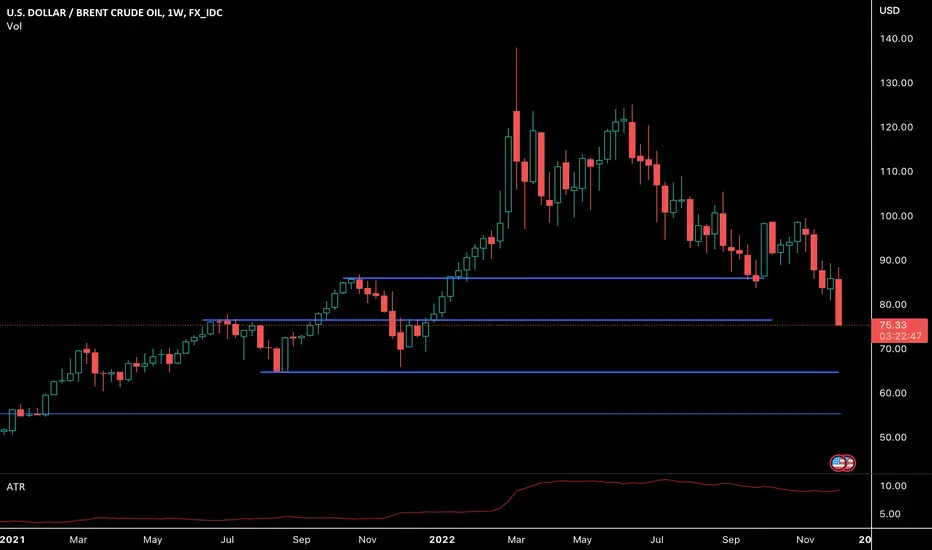Screen dimensions: 932x550
Task: Open the ATR indicator label
Action: pos(16,487)
